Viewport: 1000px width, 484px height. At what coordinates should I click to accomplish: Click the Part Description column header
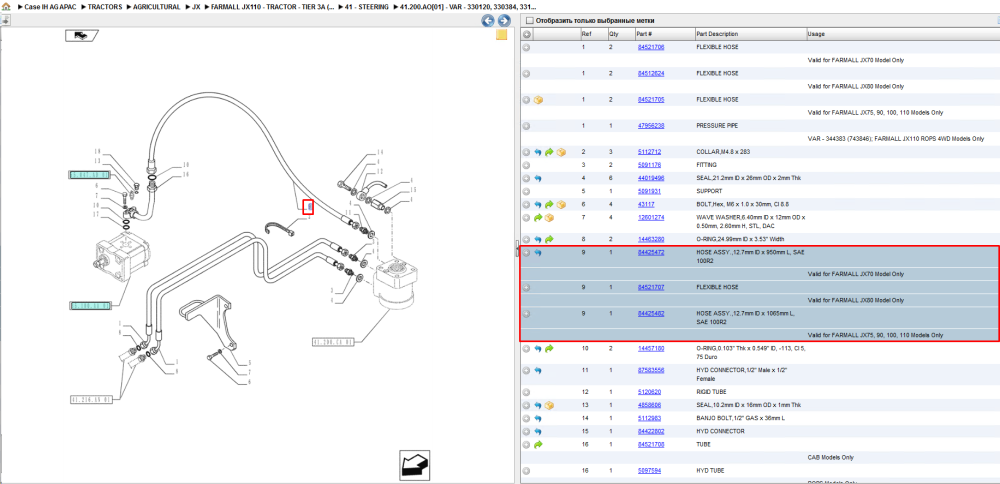click(750, 34)
